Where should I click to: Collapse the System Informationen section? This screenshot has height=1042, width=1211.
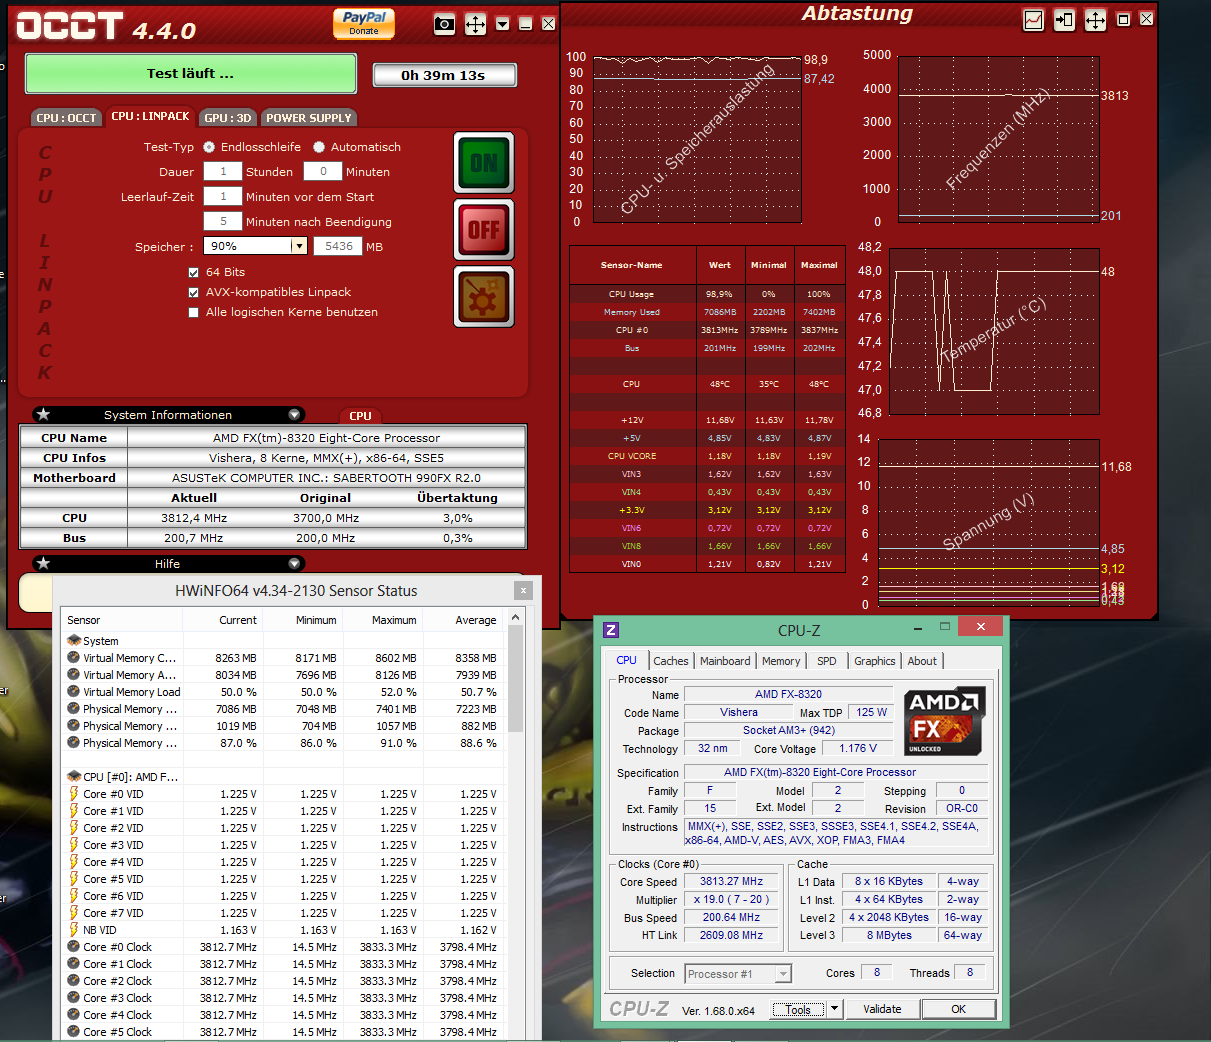click(x=294, y=415)
